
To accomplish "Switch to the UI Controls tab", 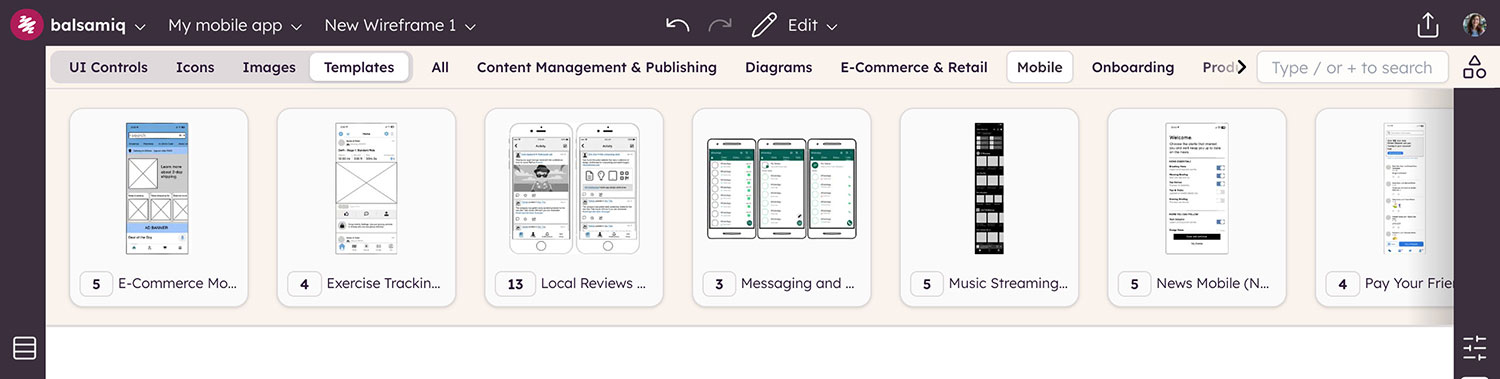I will point(108,67).
